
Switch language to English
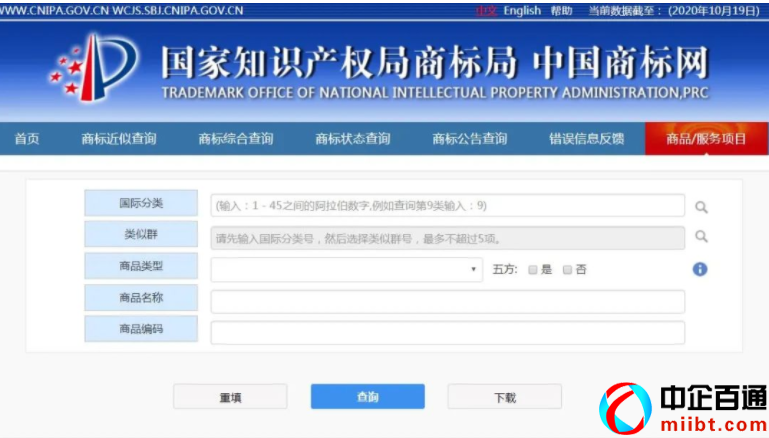pos(522,10)
